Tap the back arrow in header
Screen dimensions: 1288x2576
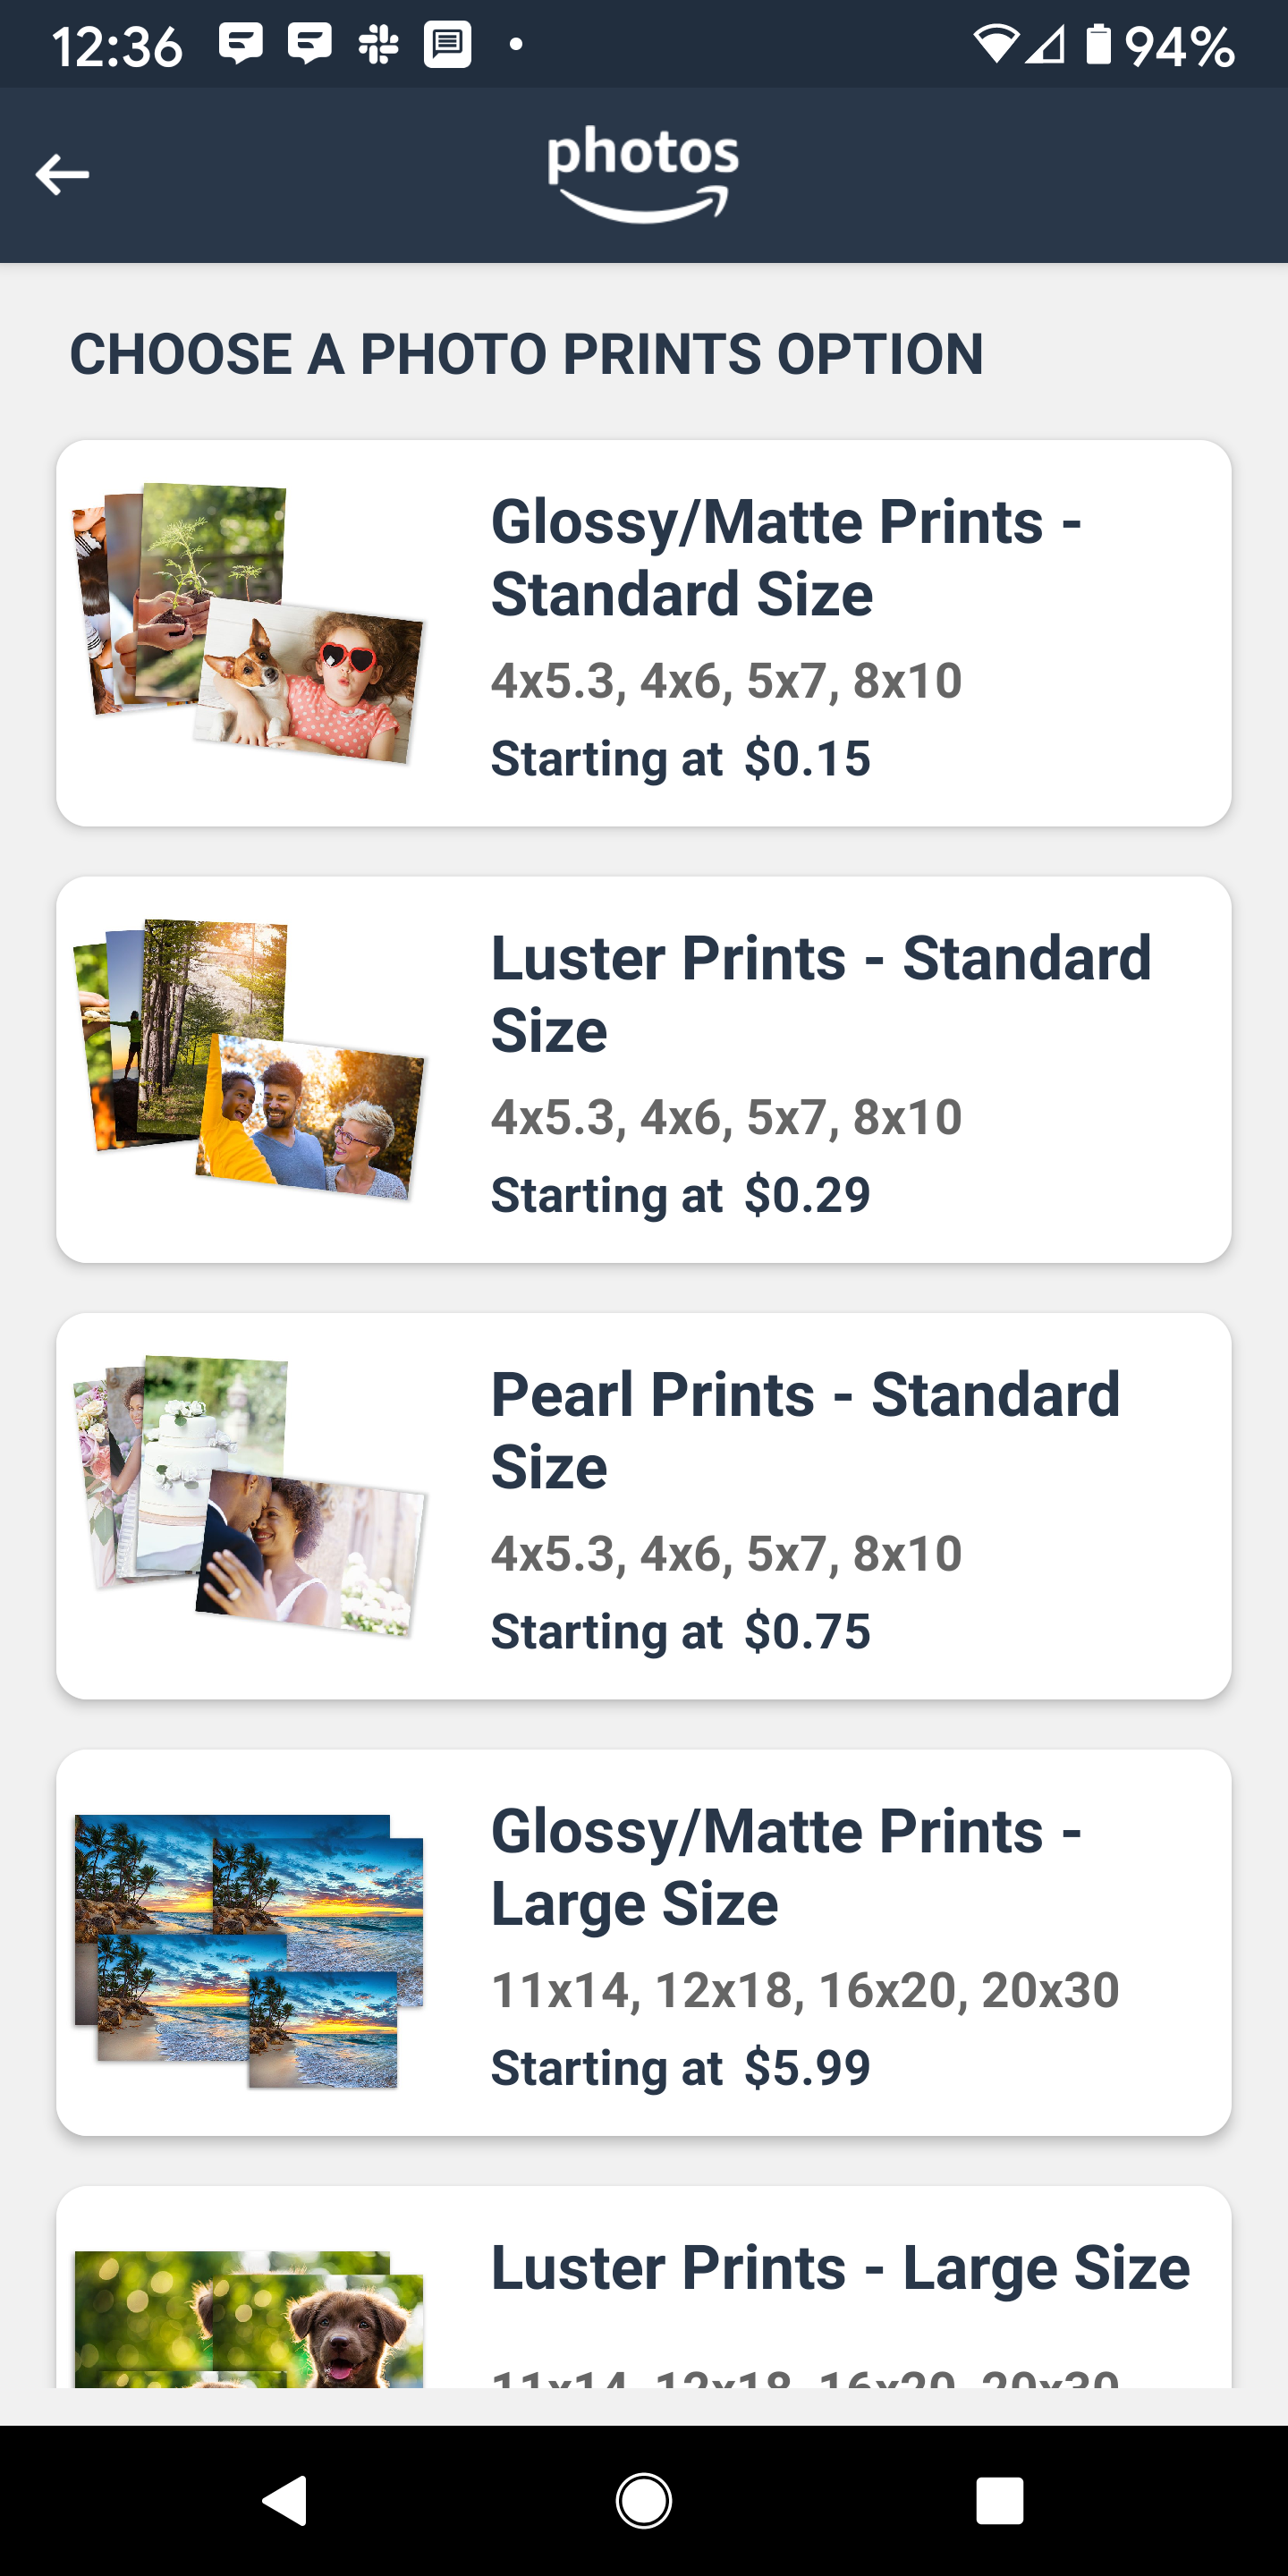[62, 175]
